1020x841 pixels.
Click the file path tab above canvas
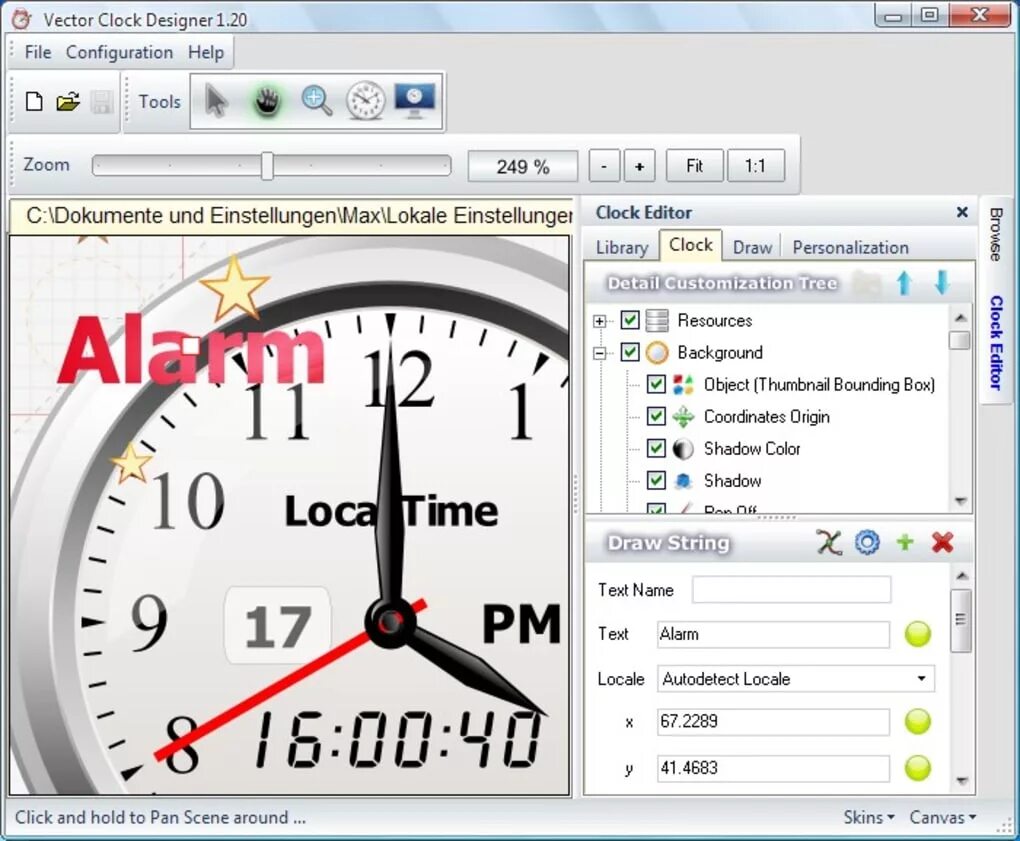[x=292, y=215]
